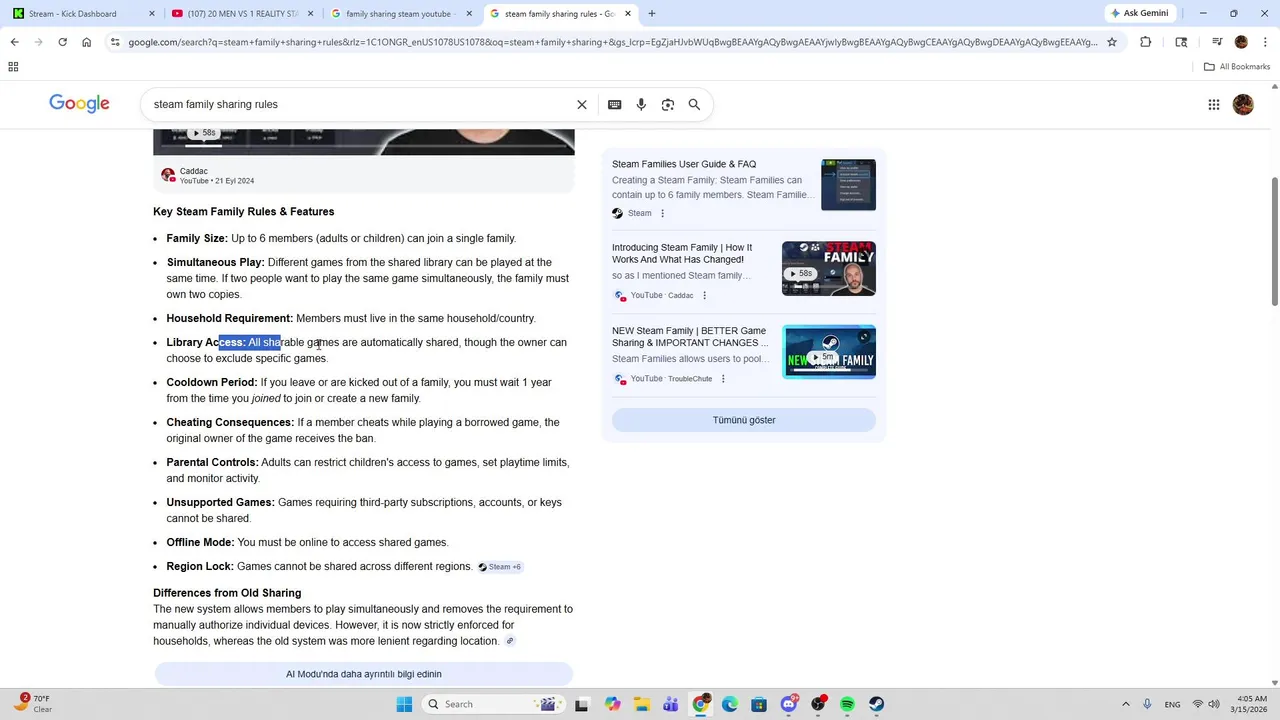Open the Extensions puzzle icon
The height and width of the screenshot is (720, 1280).
click(1145, 42)
